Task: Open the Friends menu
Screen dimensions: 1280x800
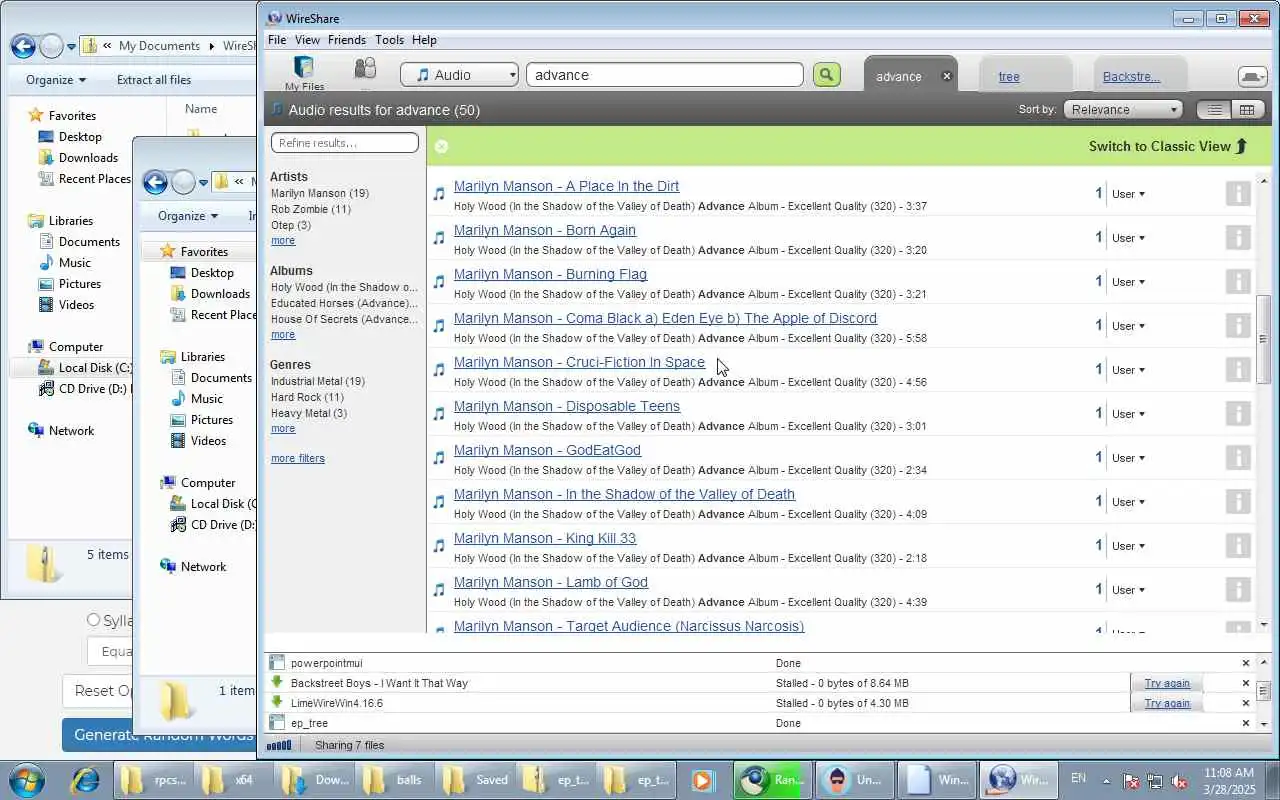Action: pyautogui.click(x=347, y=40)
